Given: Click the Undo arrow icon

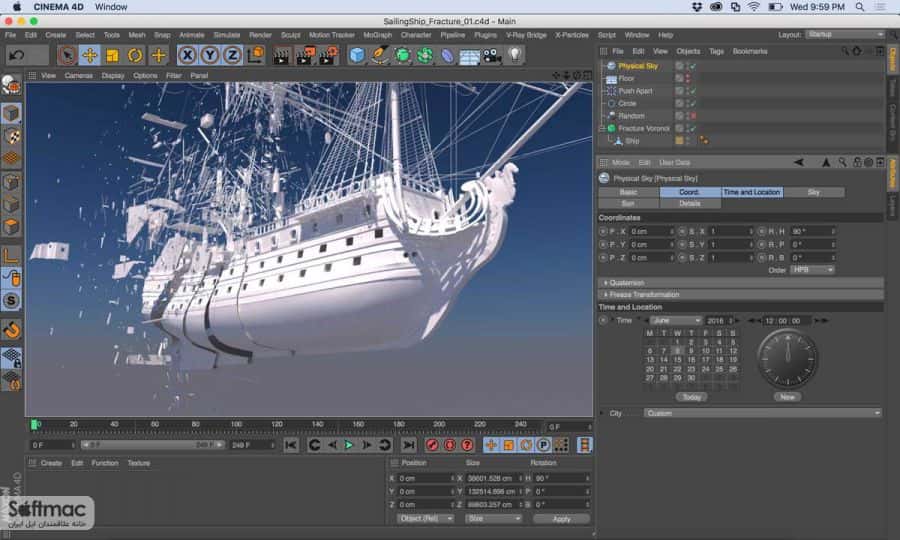Looking at the screenshot, I should tap(17, 56).
